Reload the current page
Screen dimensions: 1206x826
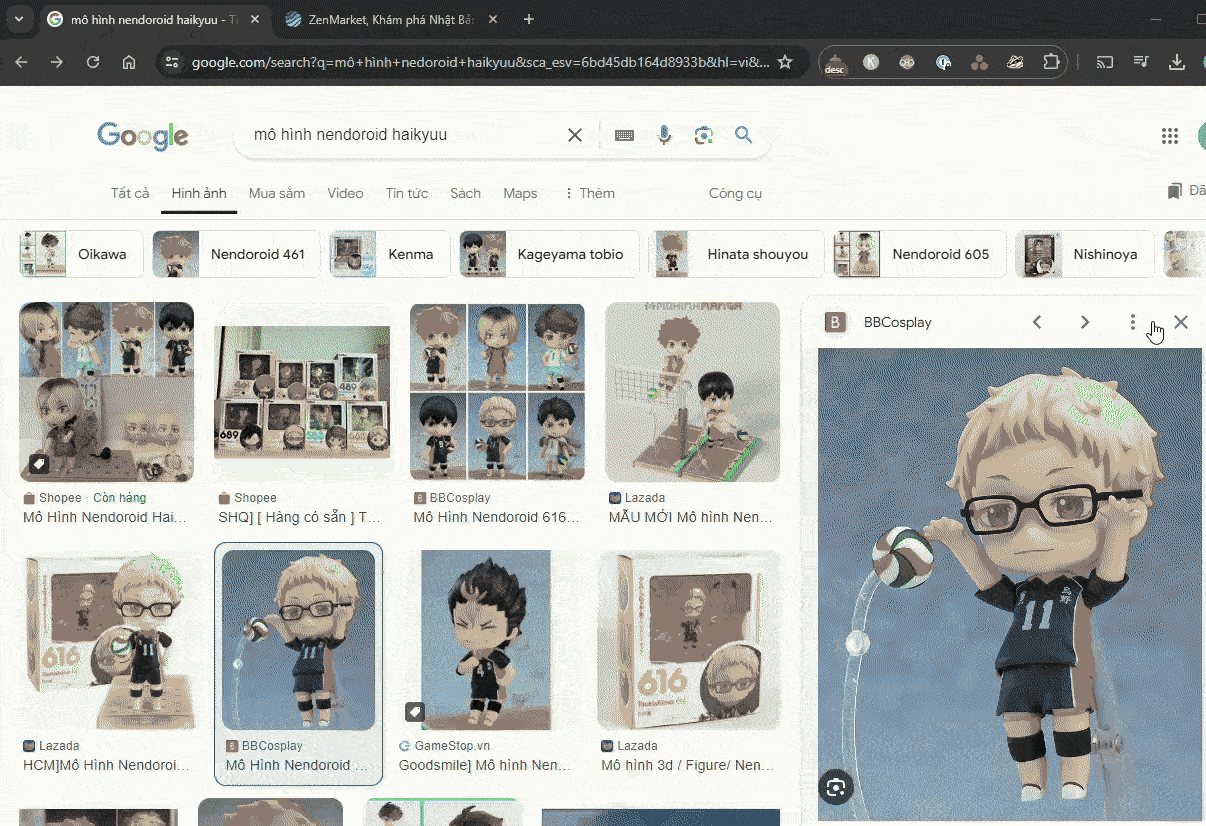pos(93,62)
